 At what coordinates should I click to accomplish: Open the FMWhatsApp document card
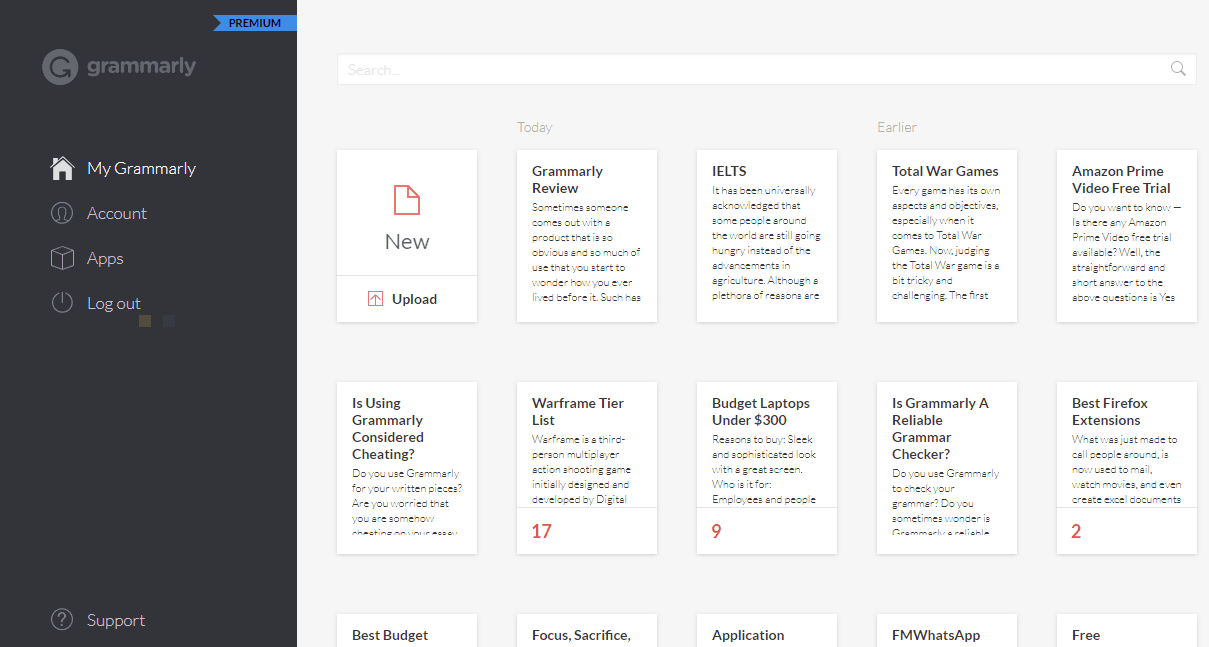point(947,630)
